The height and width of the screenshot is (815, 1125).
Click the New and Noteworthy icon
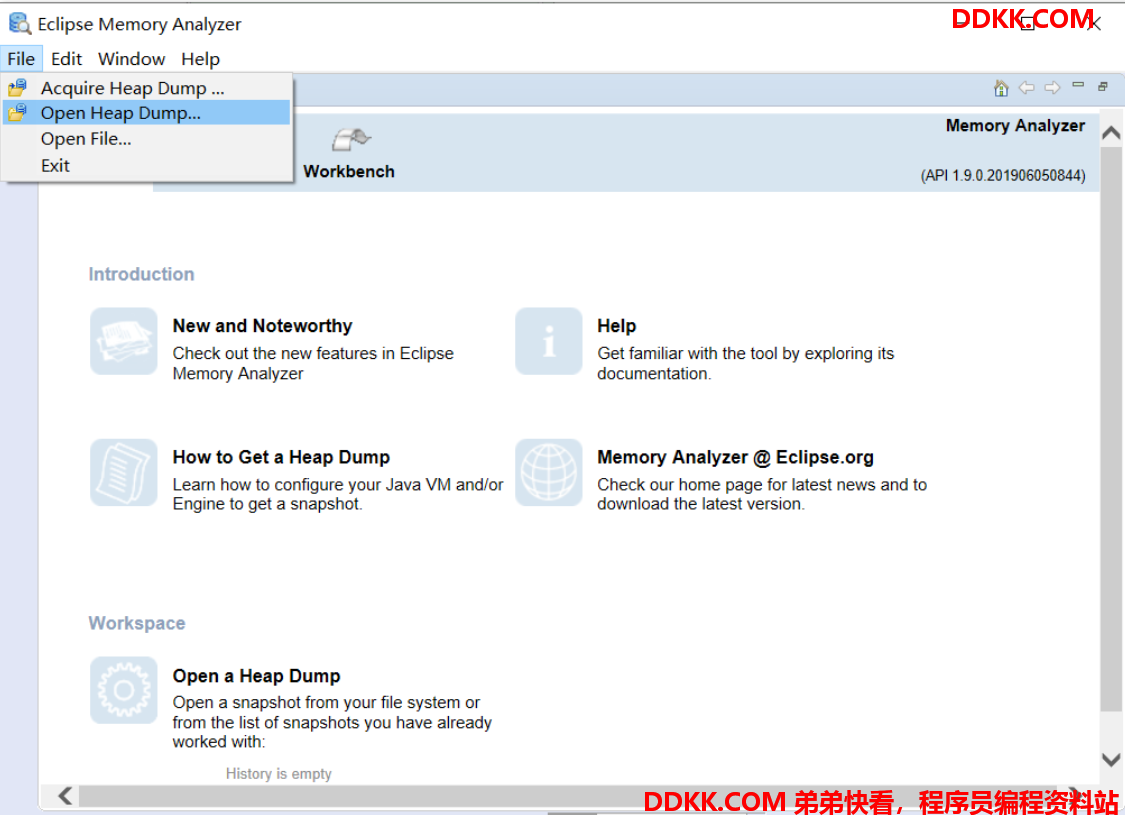point(123,341)
